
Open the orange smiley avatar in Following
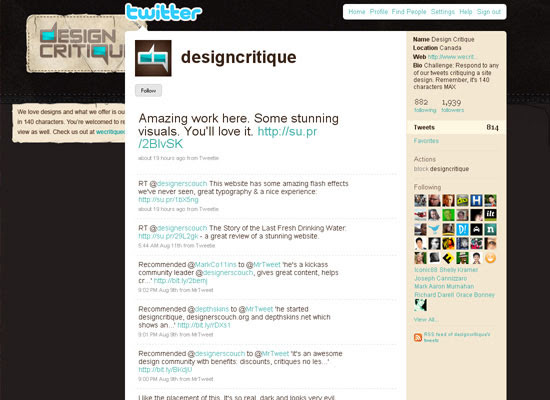click(490, 258)
